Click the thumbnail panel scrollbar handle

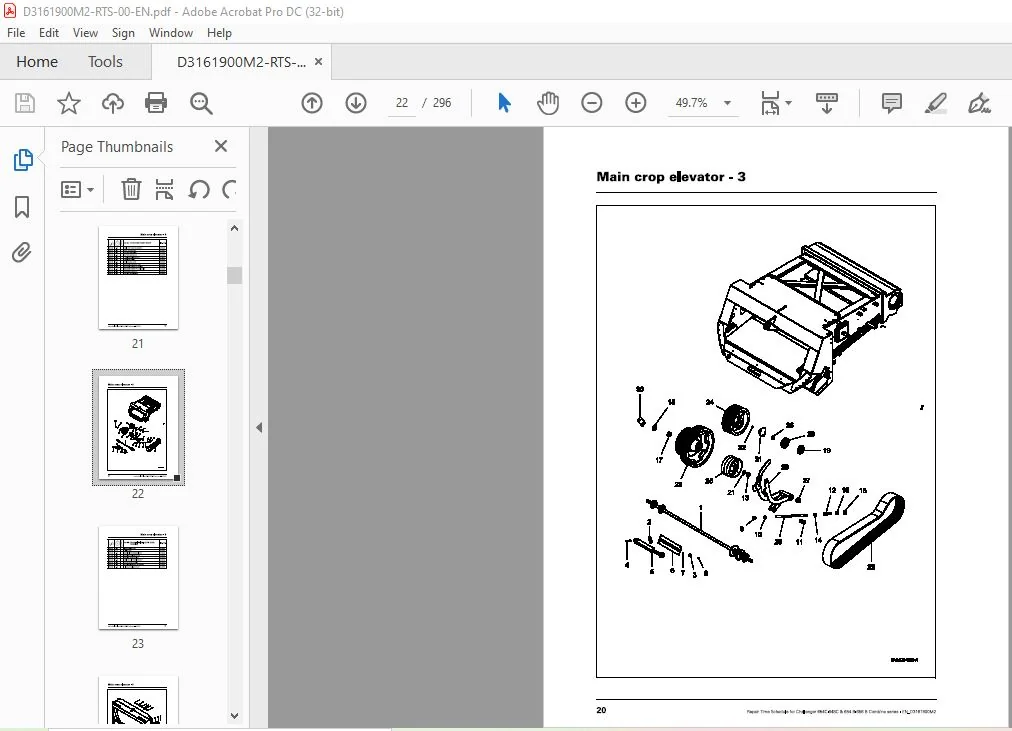coord(234,275)
